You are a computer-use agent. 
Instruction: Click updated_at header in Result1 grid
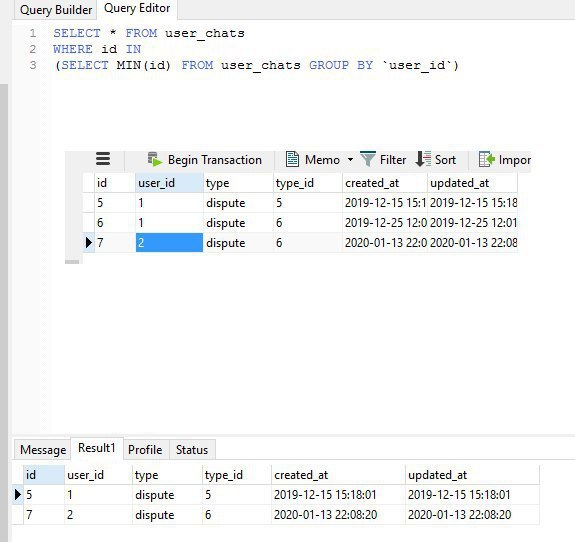coord(473,475)
